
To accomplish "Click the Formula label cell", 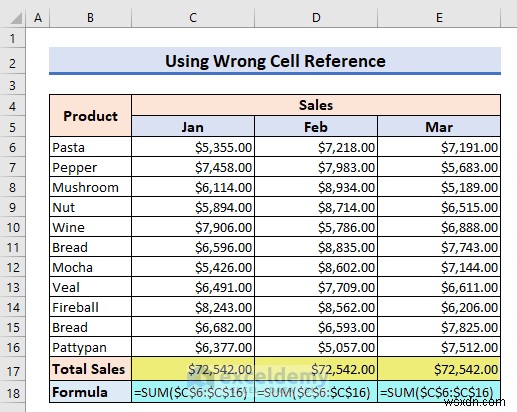I will tap(90, 392).
